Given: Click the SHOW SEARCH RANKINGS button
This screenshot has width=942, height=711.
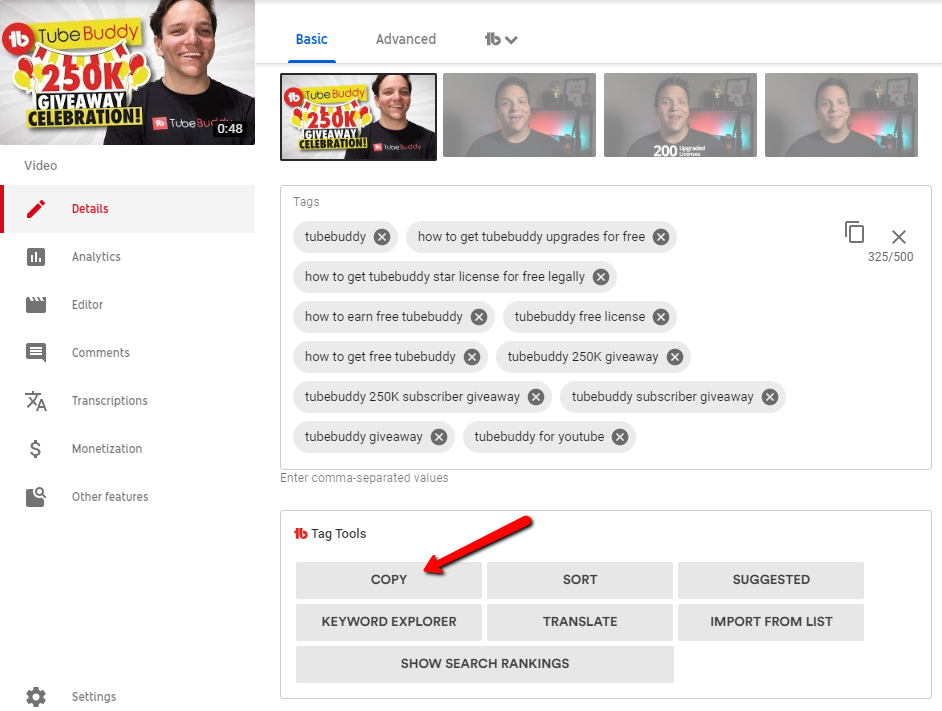Looking at the screenshot, I should (x=484, y=664).
